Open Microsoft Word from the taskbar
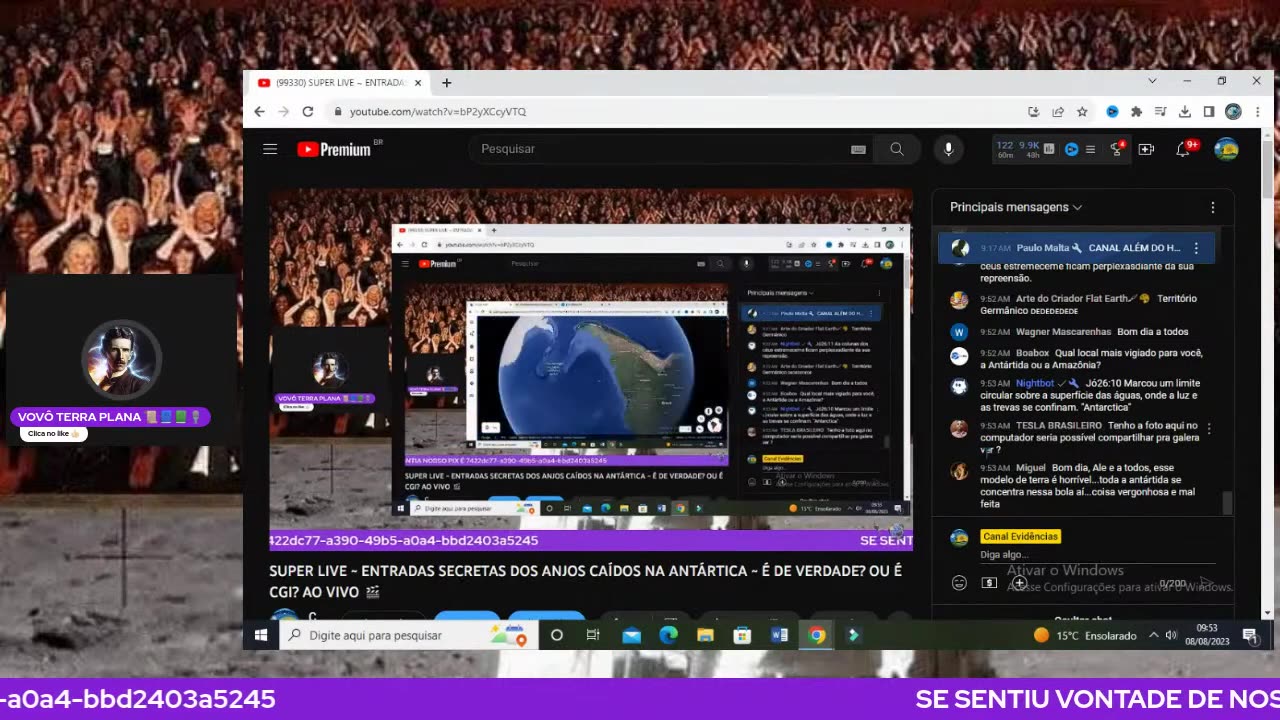 (x=780, y=635)
